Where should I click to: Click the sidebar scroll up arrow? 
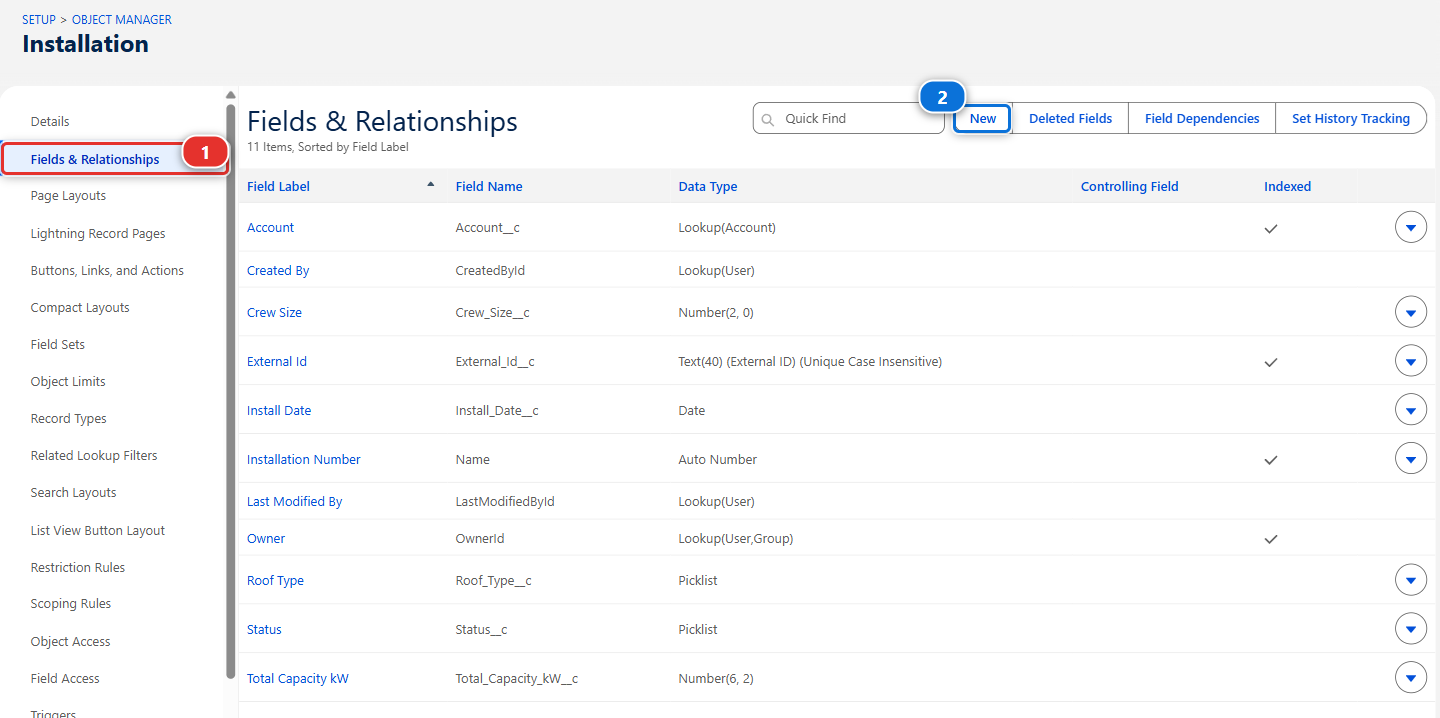pyautogui.click(x=231, y=96)
